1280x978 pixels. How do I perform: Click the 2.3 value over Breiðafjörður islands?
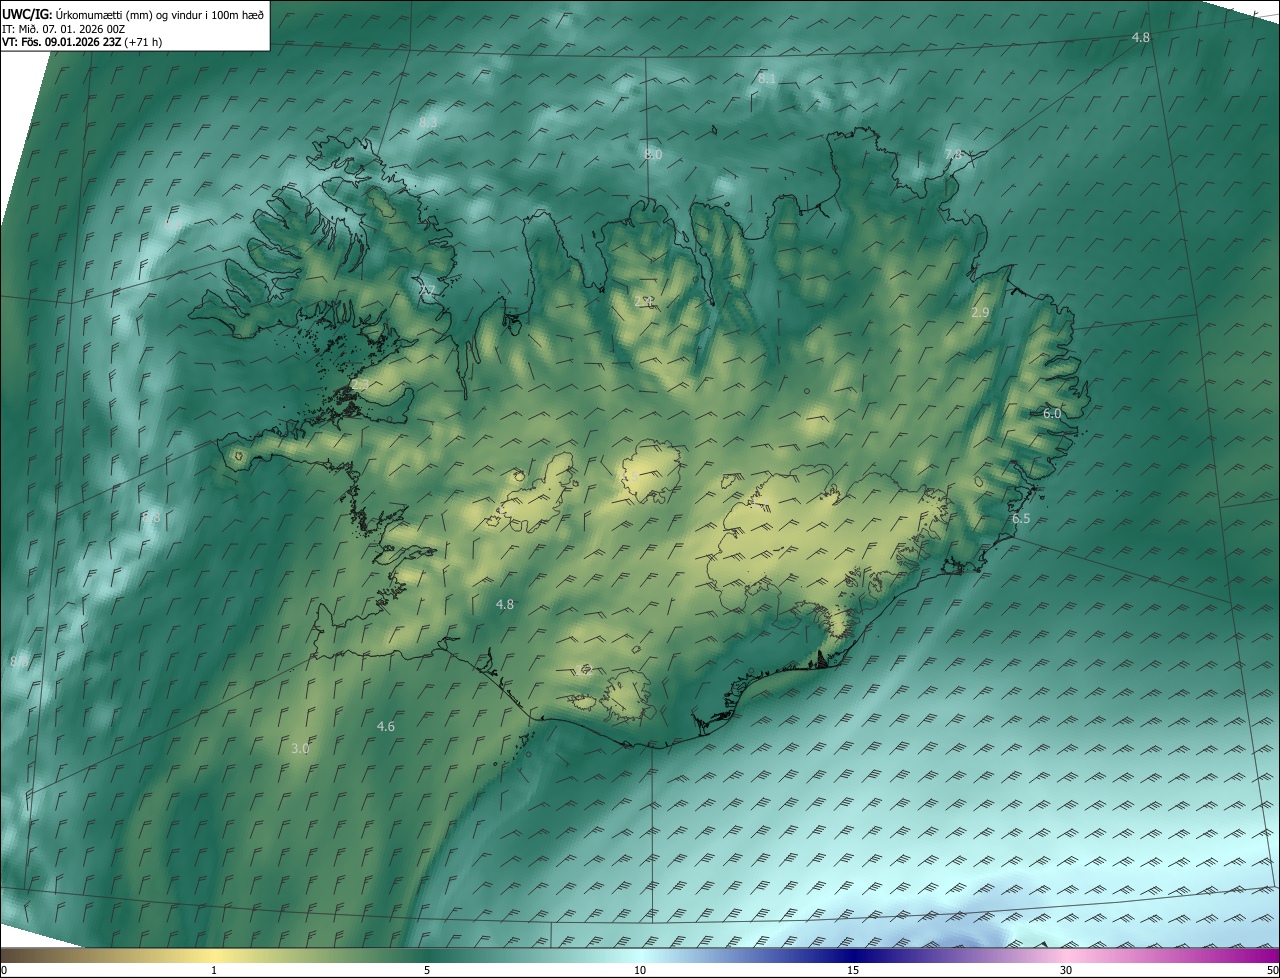pos(360,384)
